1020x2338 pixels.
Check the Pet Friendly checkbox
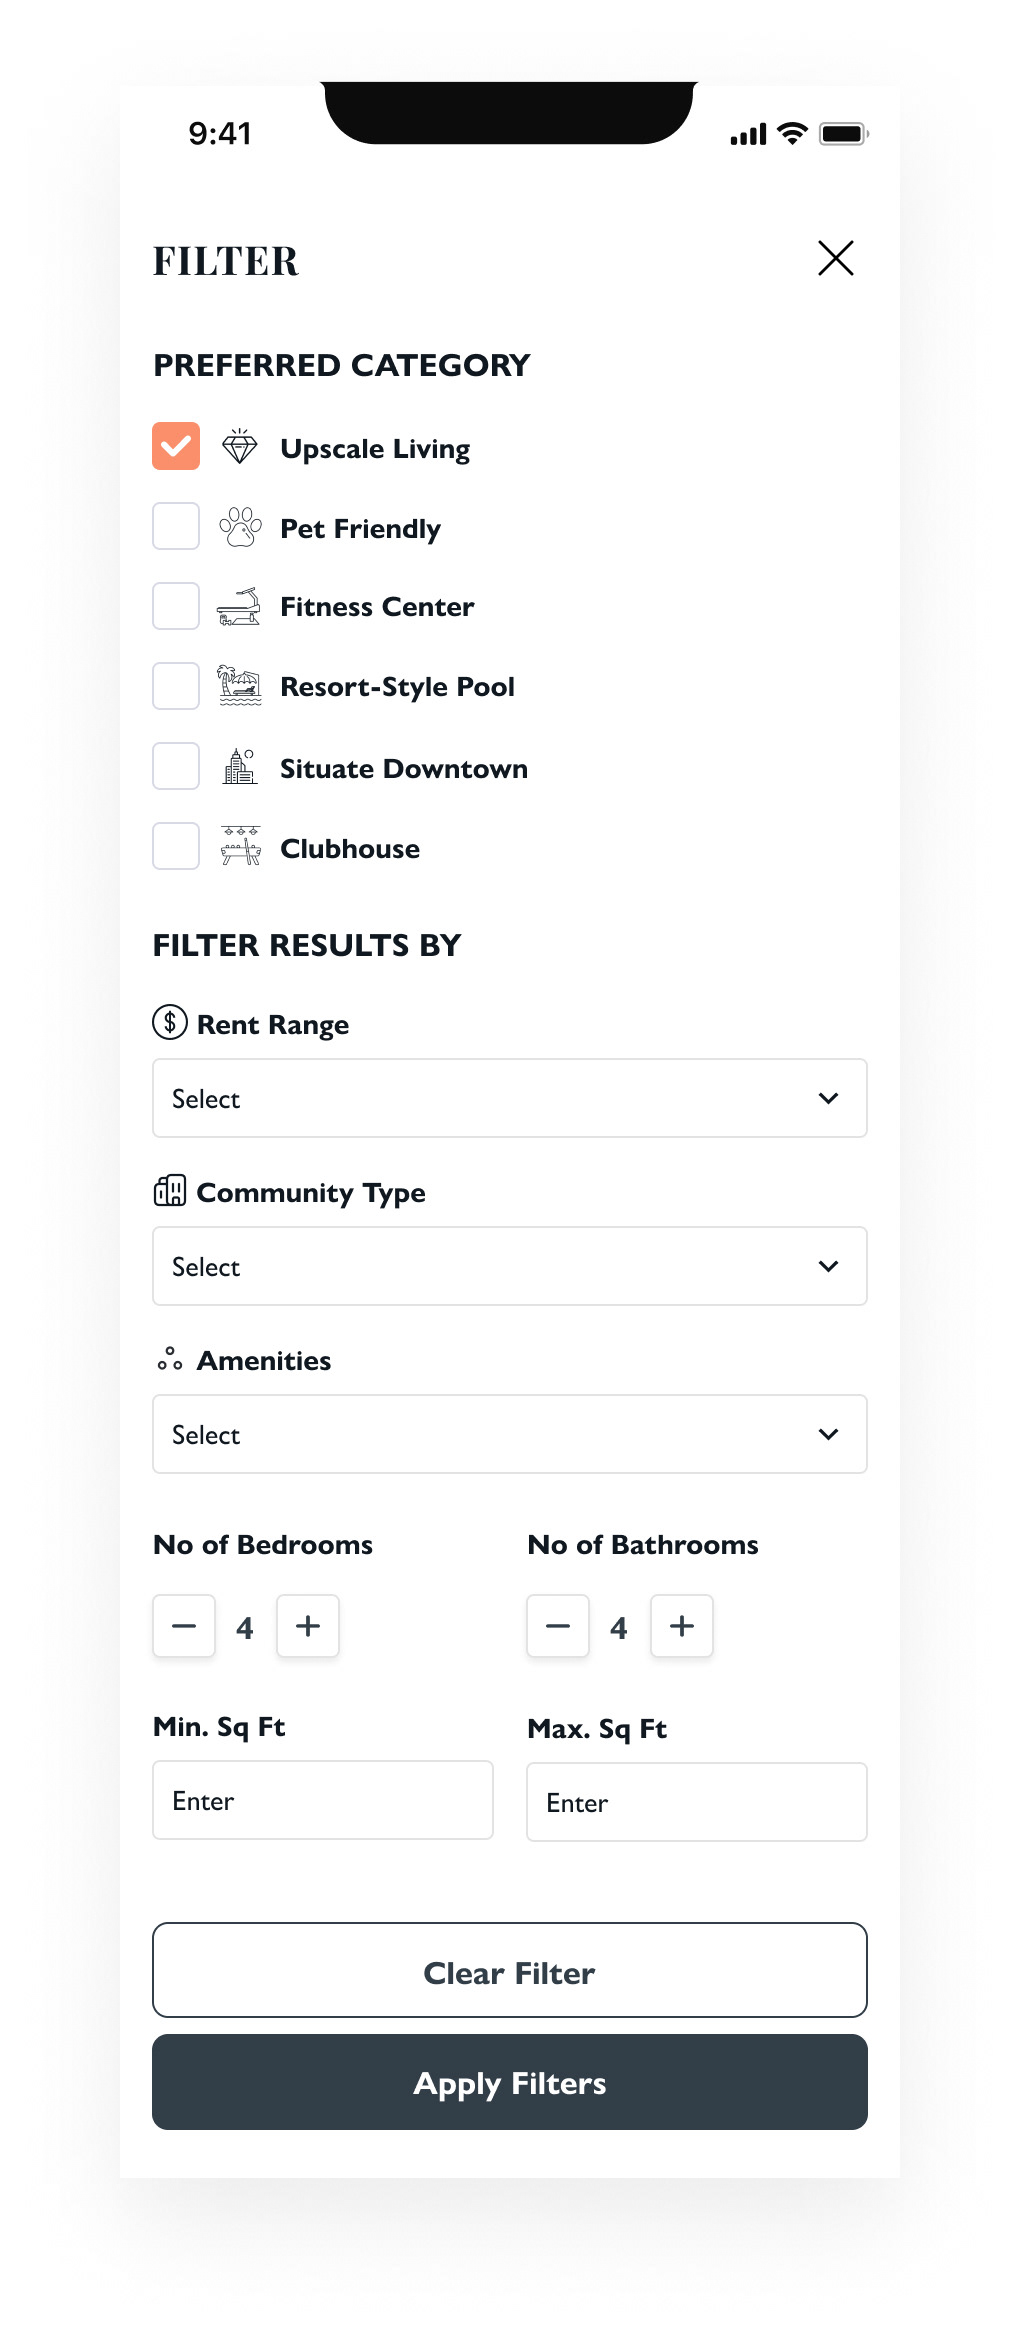(176, 526)
